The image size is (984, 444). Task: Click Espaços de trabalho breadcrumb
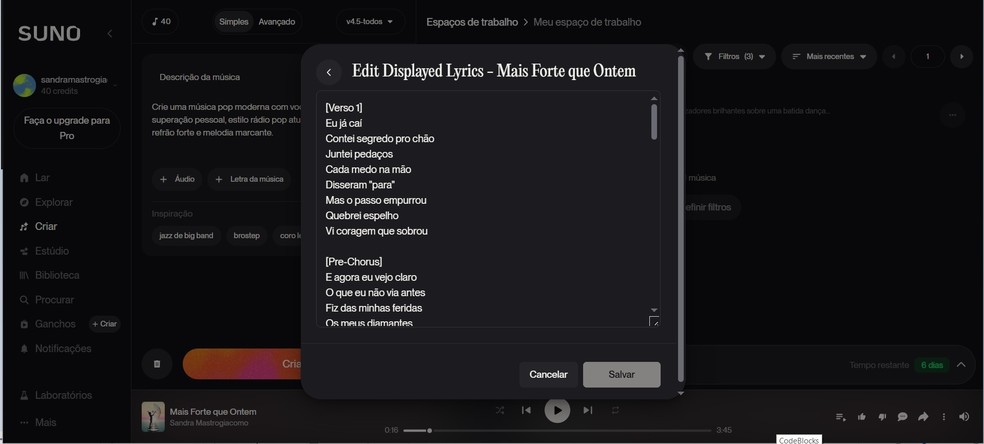[472, 22]
